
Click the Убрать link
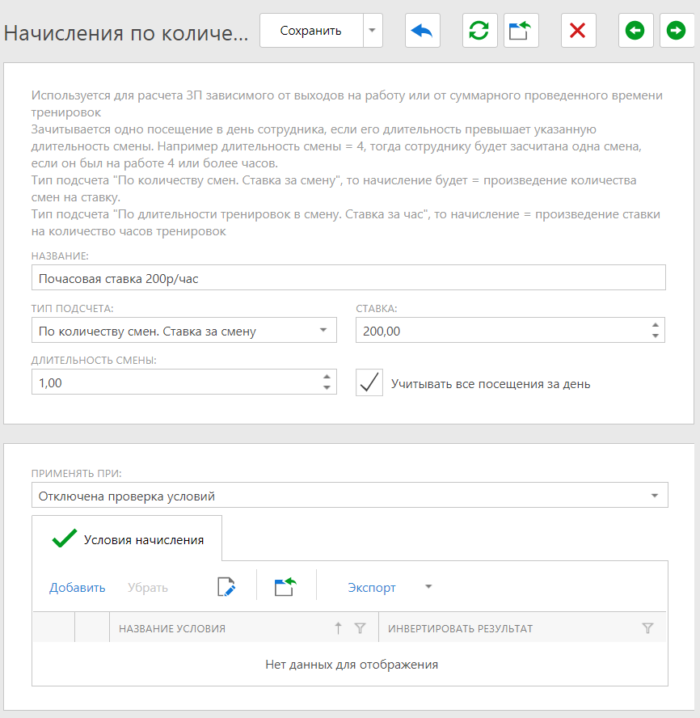(x=147, y=587)
